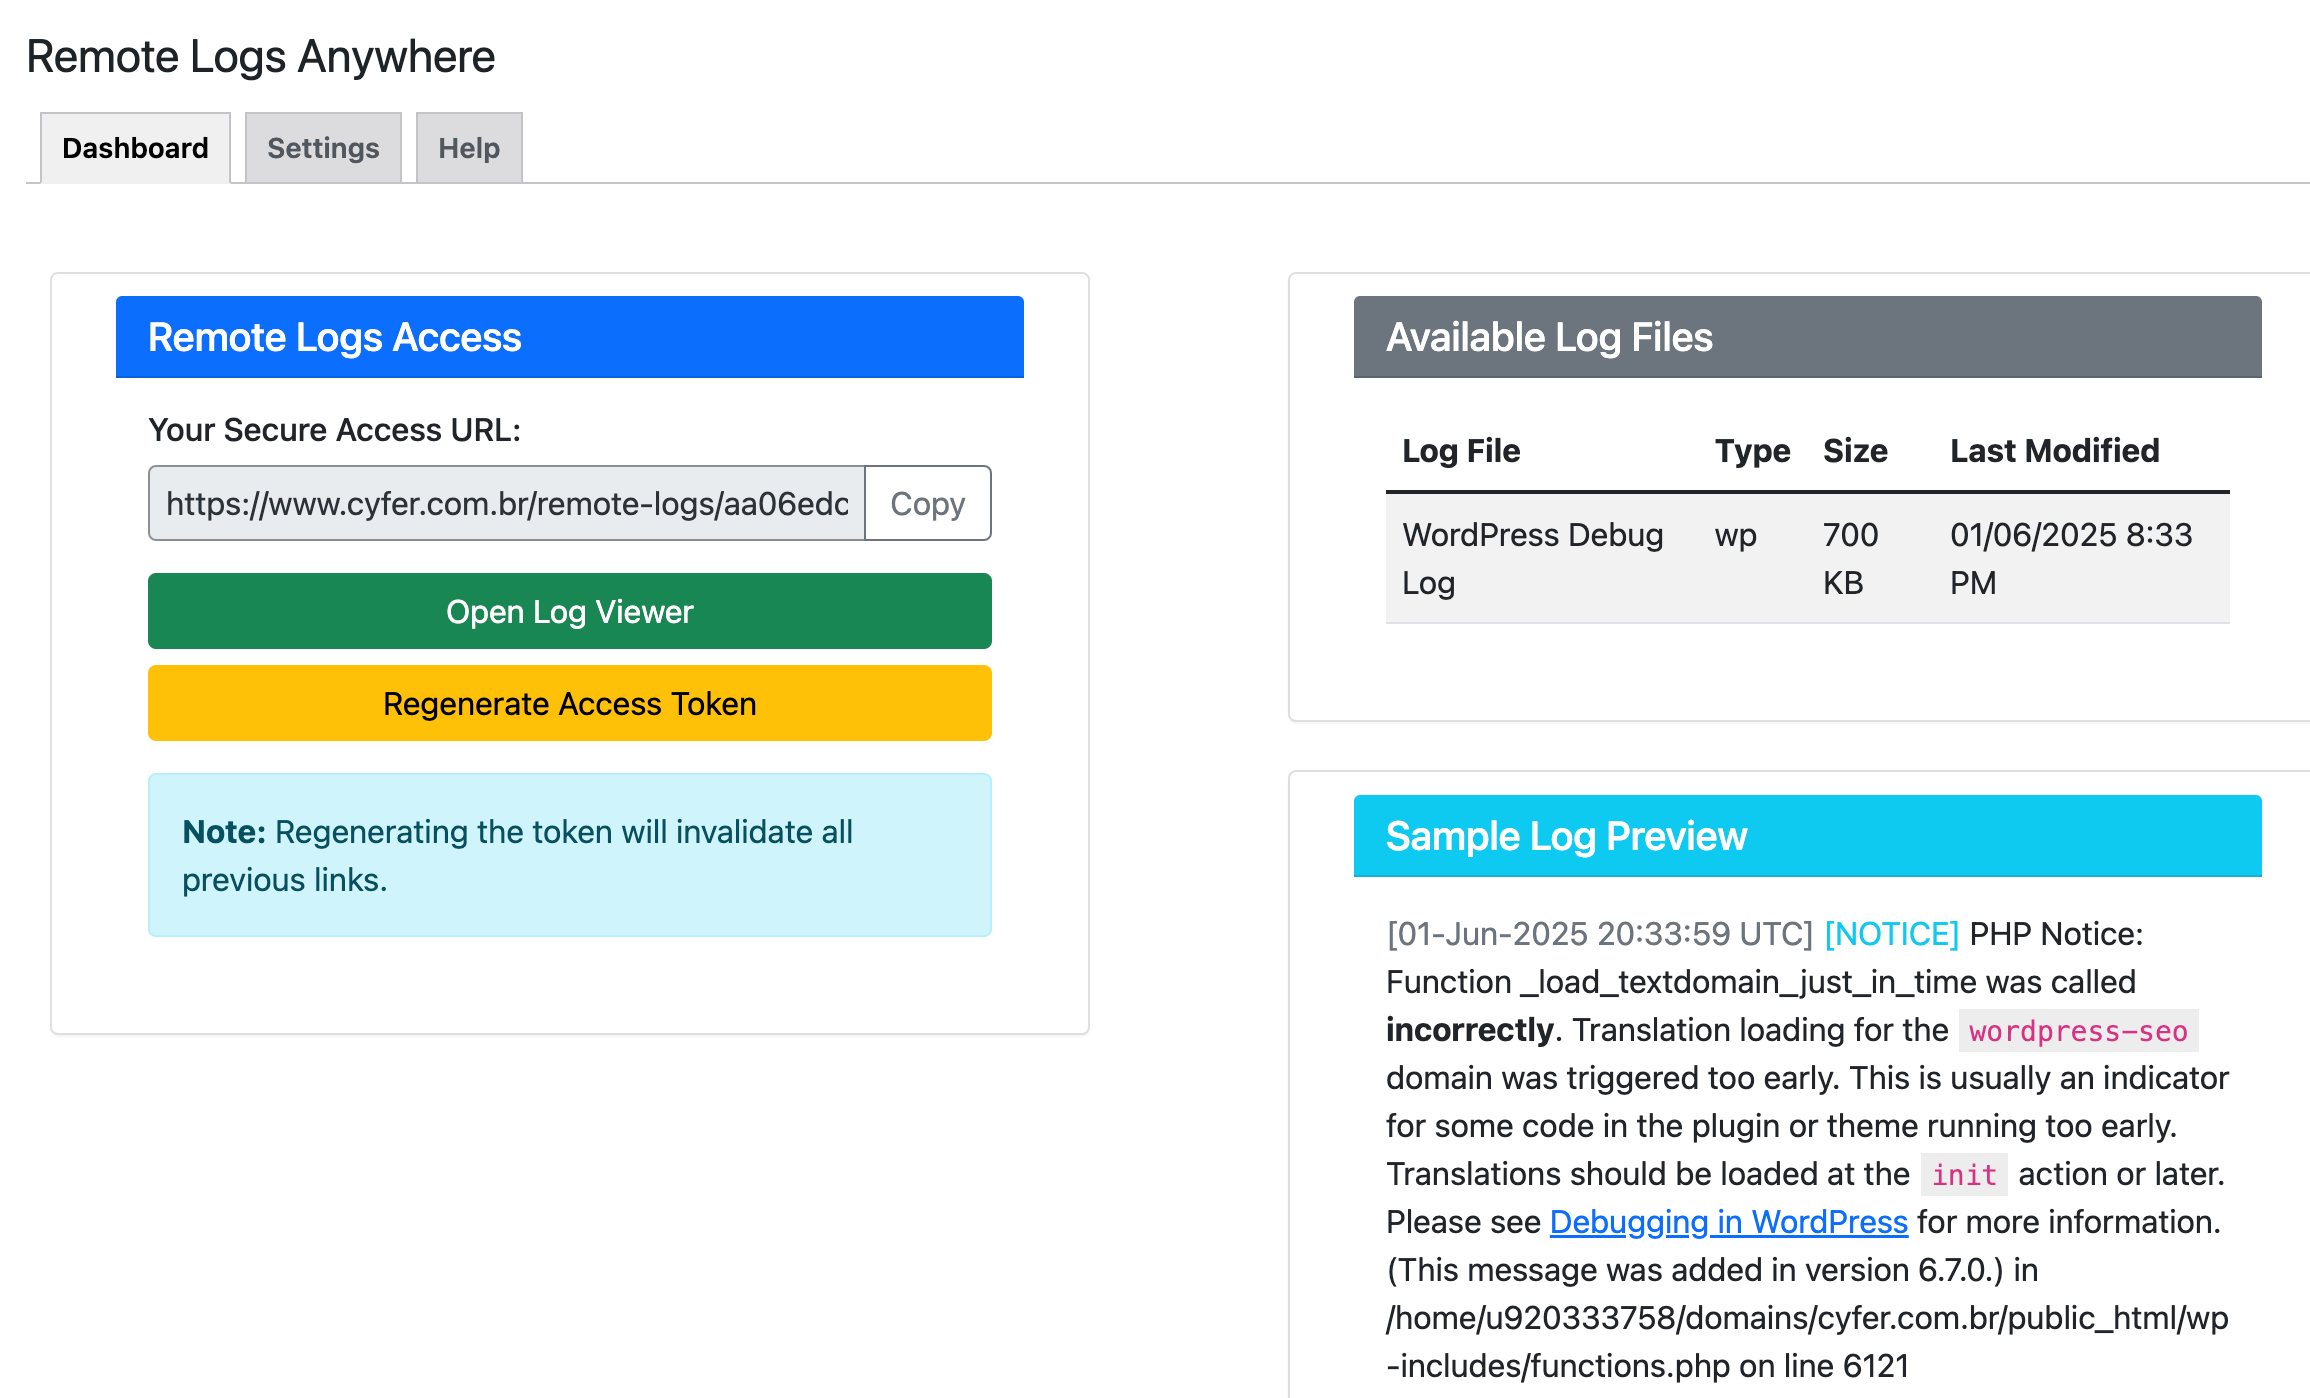This screenshot has height=1398, width=2310.
Task: Regenerate the access token
Action: (570, 703)
